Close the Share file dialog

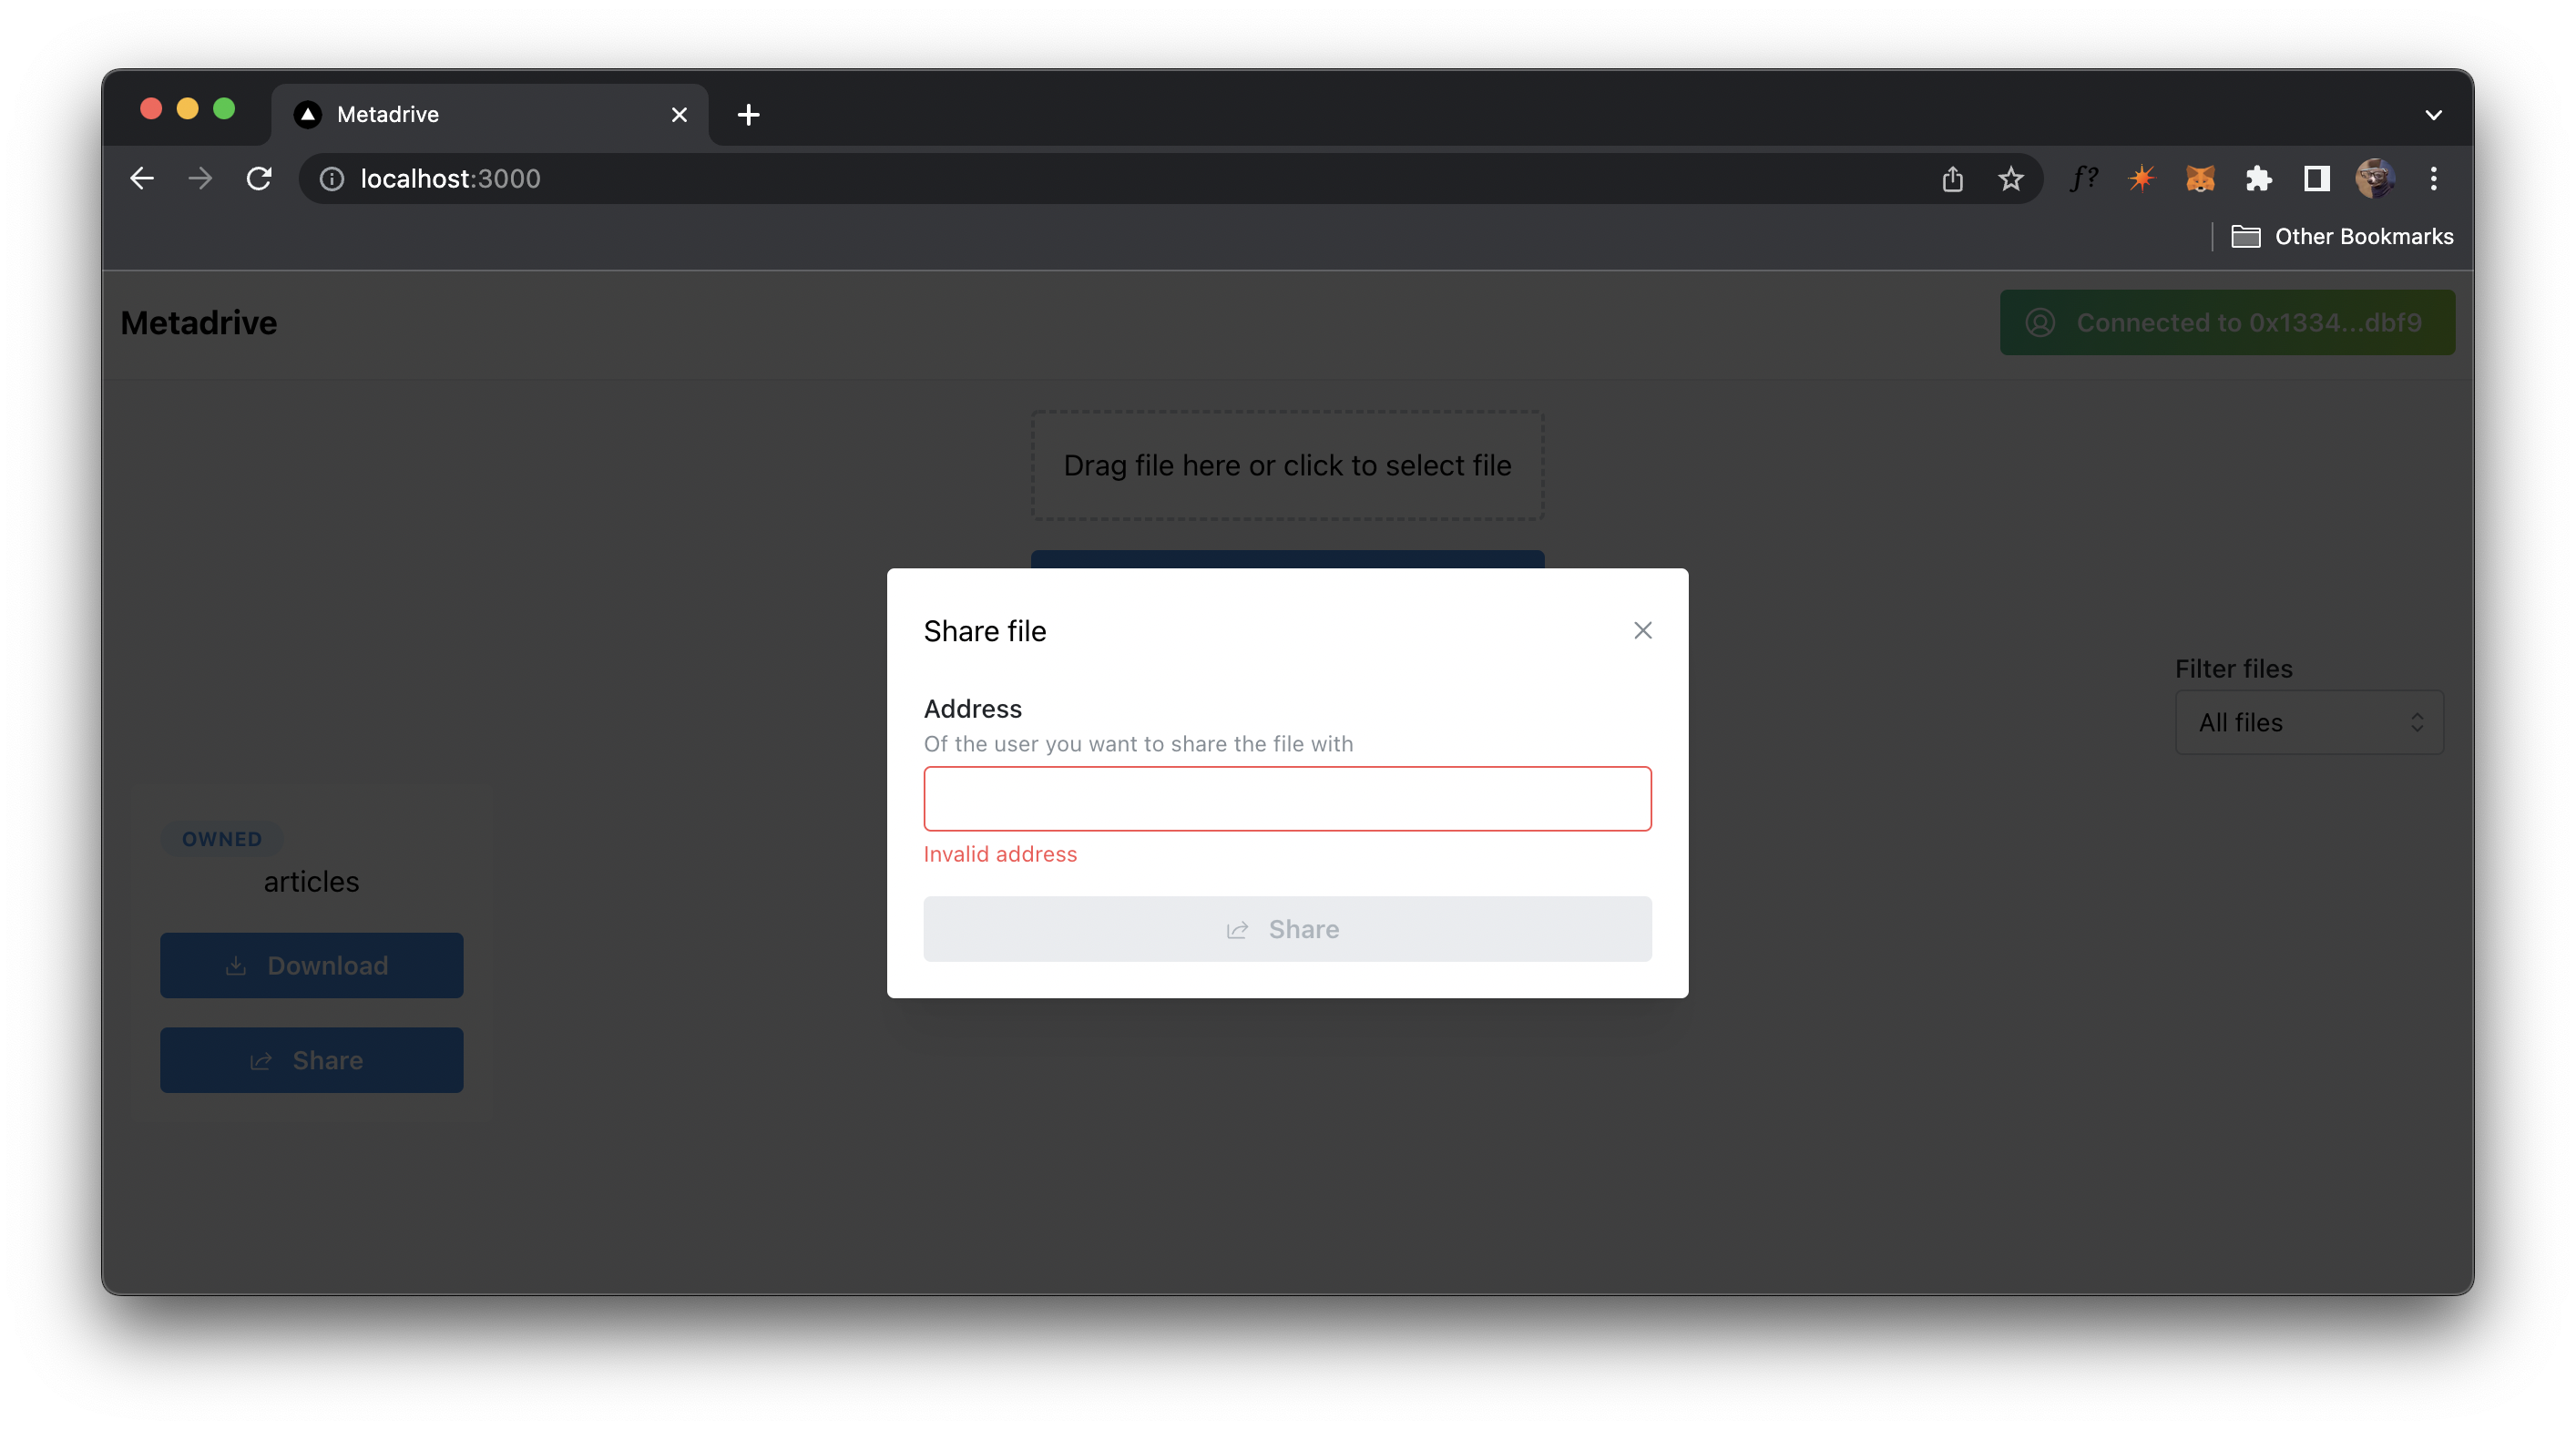(1642, 631)
